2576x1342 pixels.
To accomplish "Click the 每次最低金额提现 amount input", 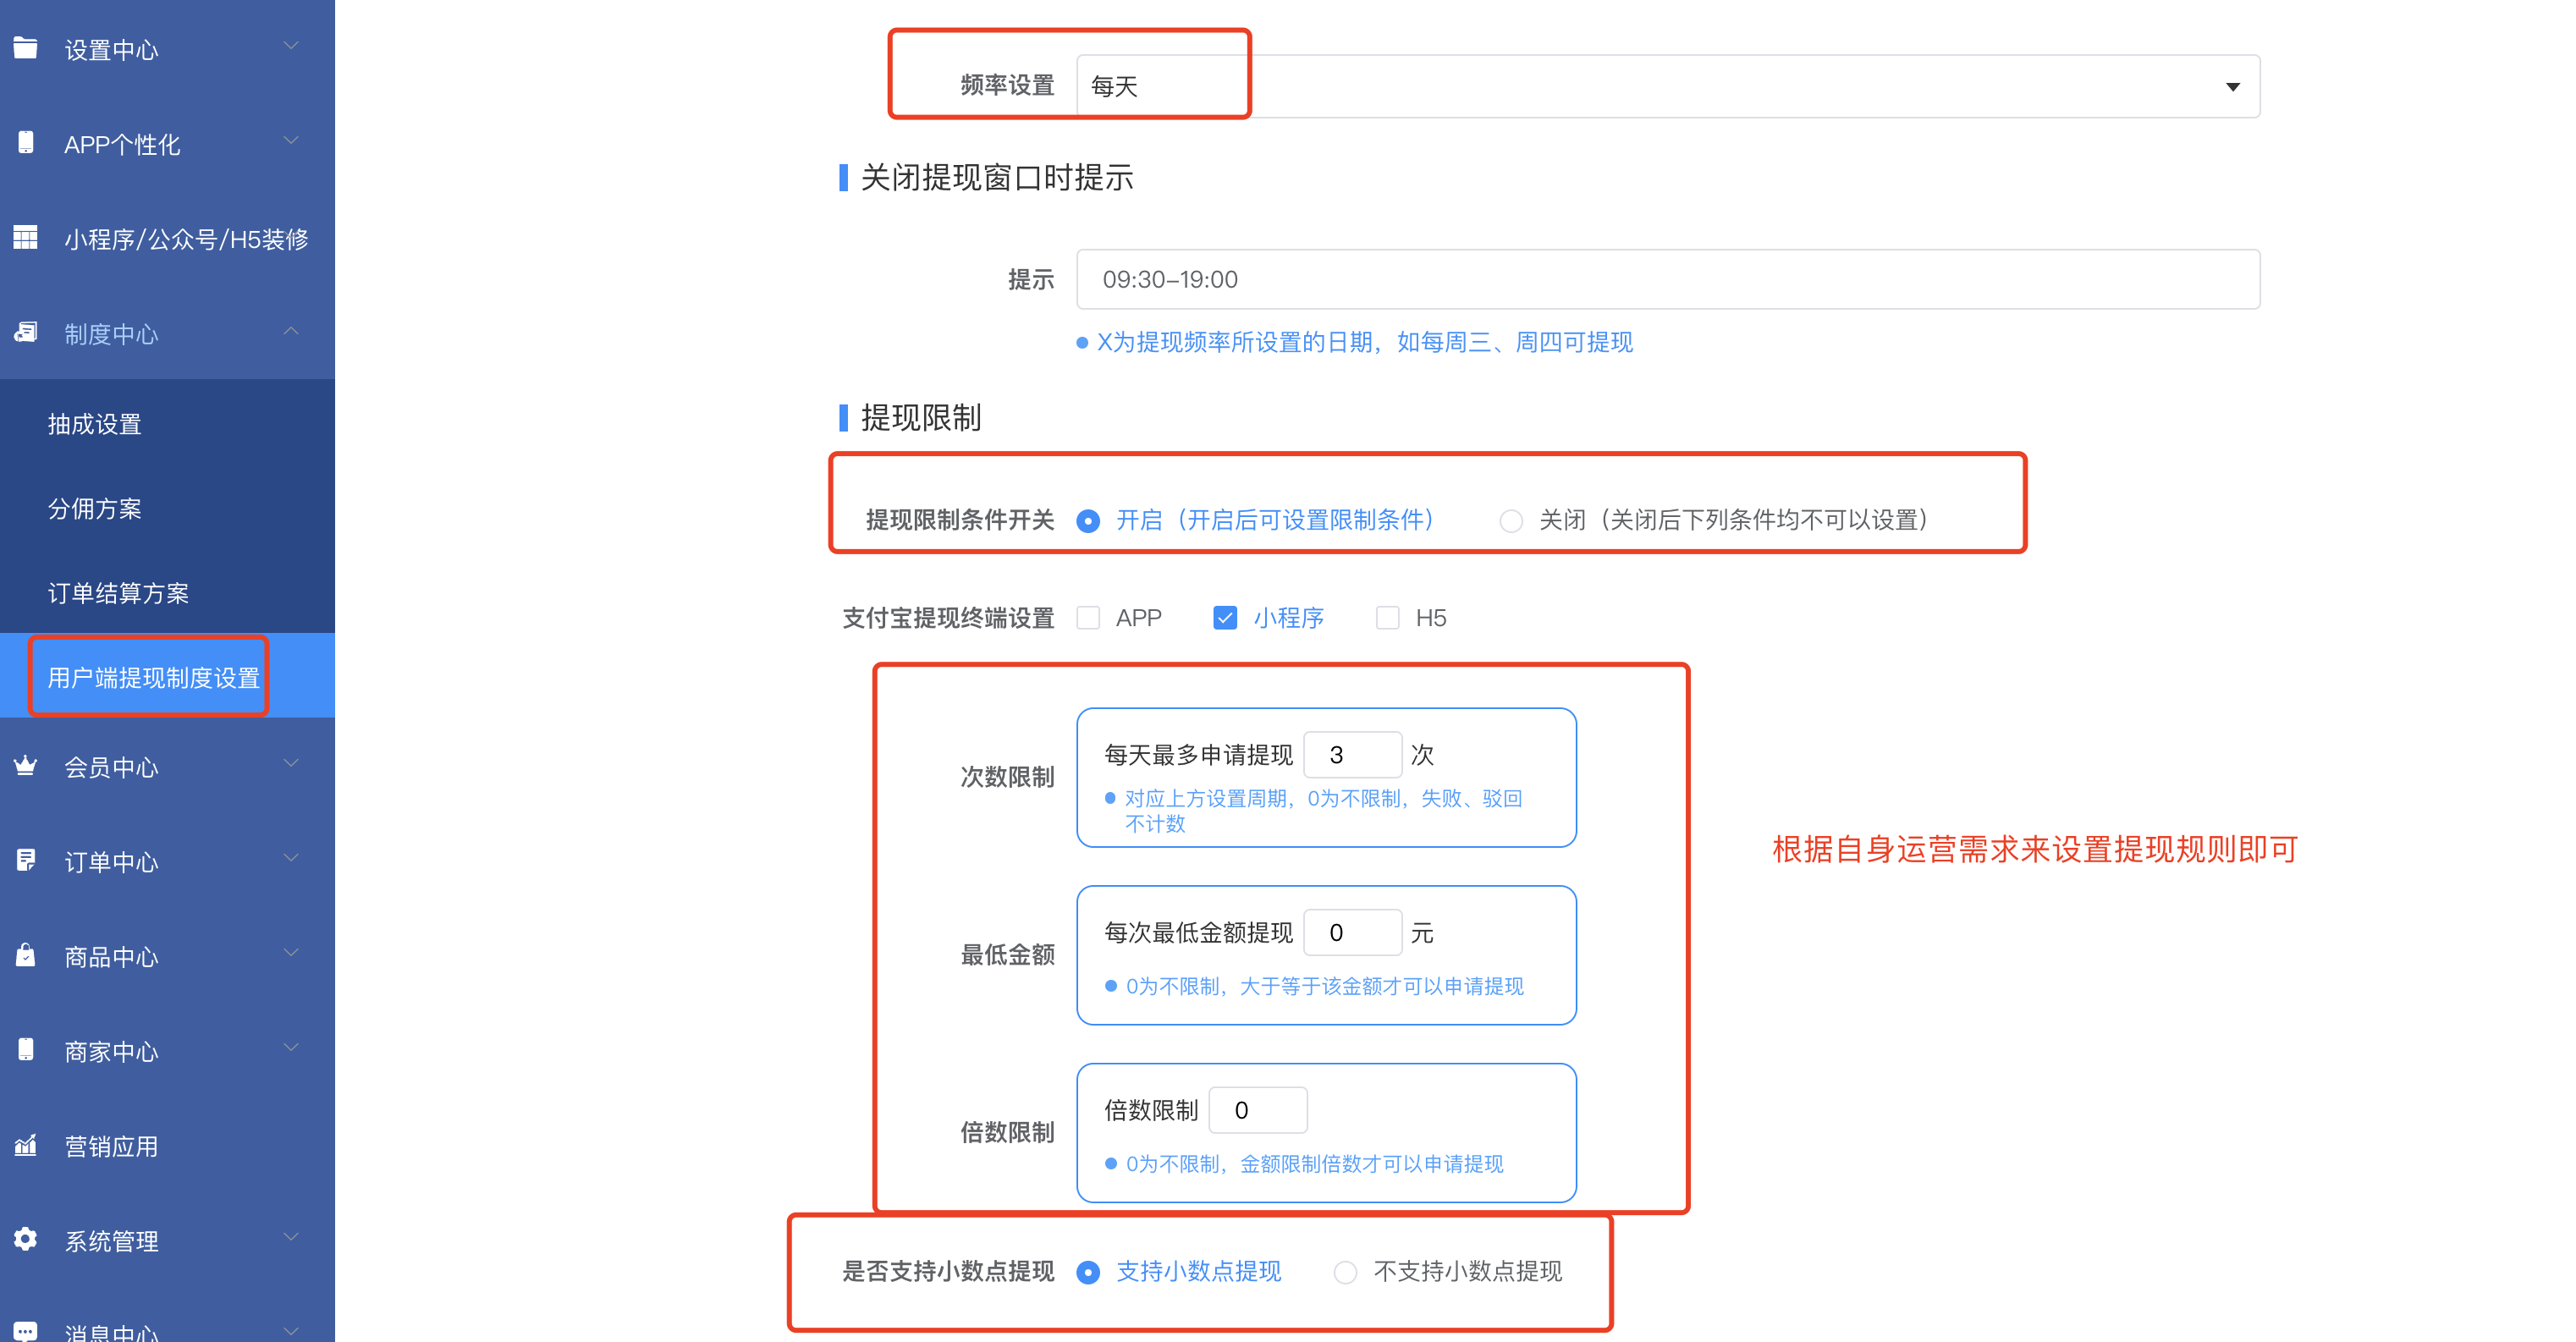I will pos(1352,933).
